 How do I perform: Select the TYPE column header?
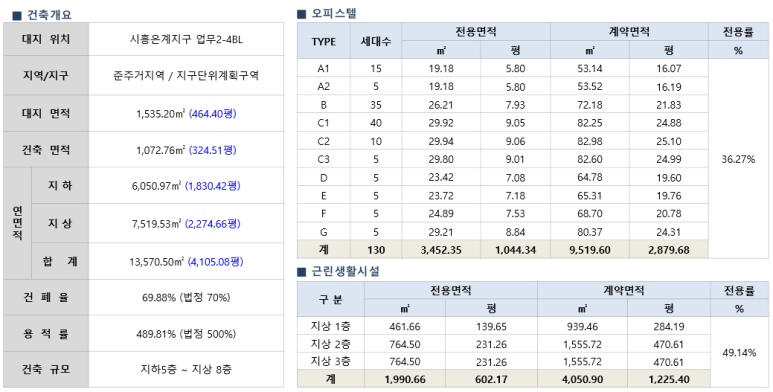323,41
